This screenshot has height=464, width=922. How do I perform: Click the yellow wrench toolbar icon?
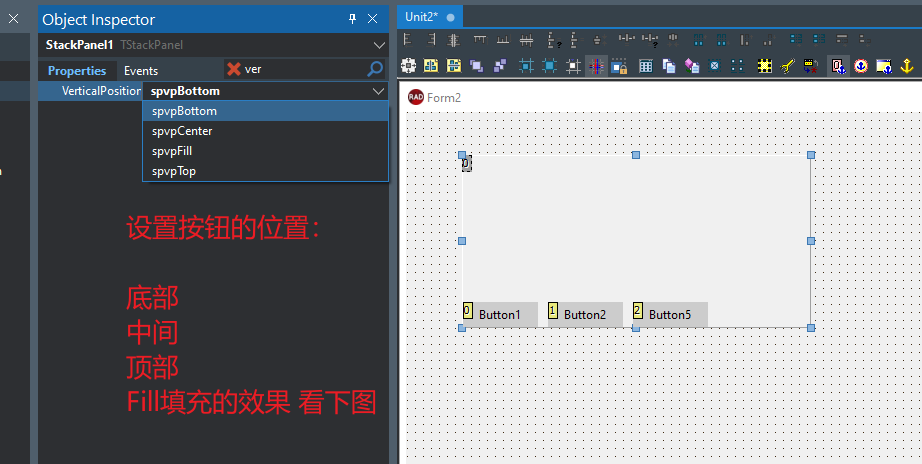pyautogui.click(x=787, y=66)
